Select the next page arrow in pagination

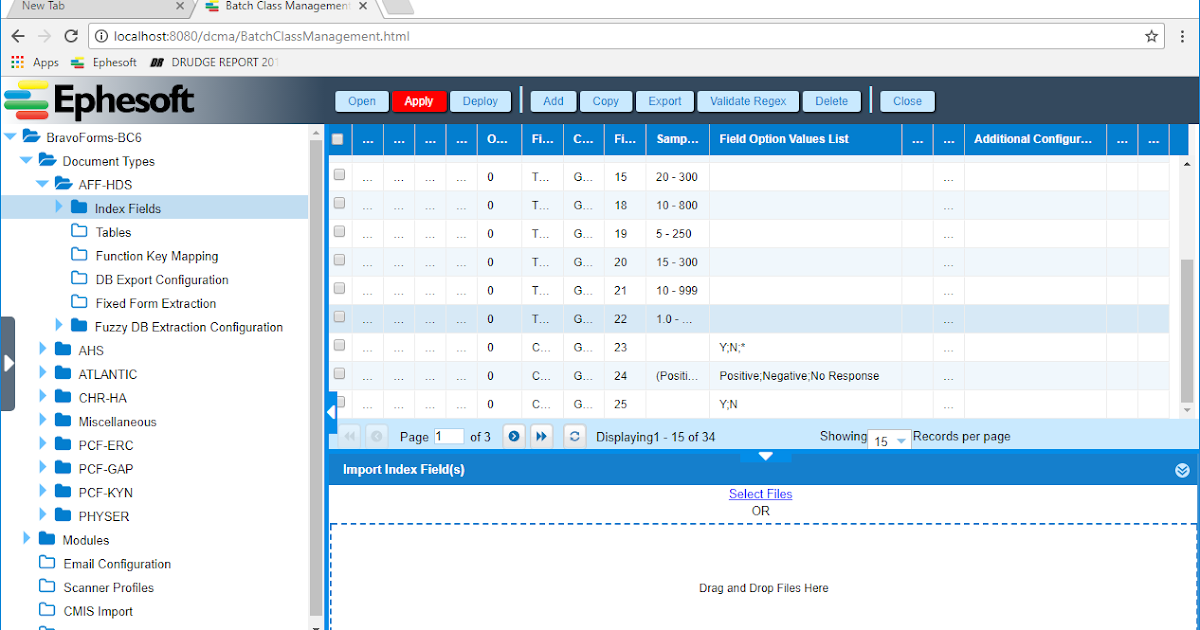513,436
